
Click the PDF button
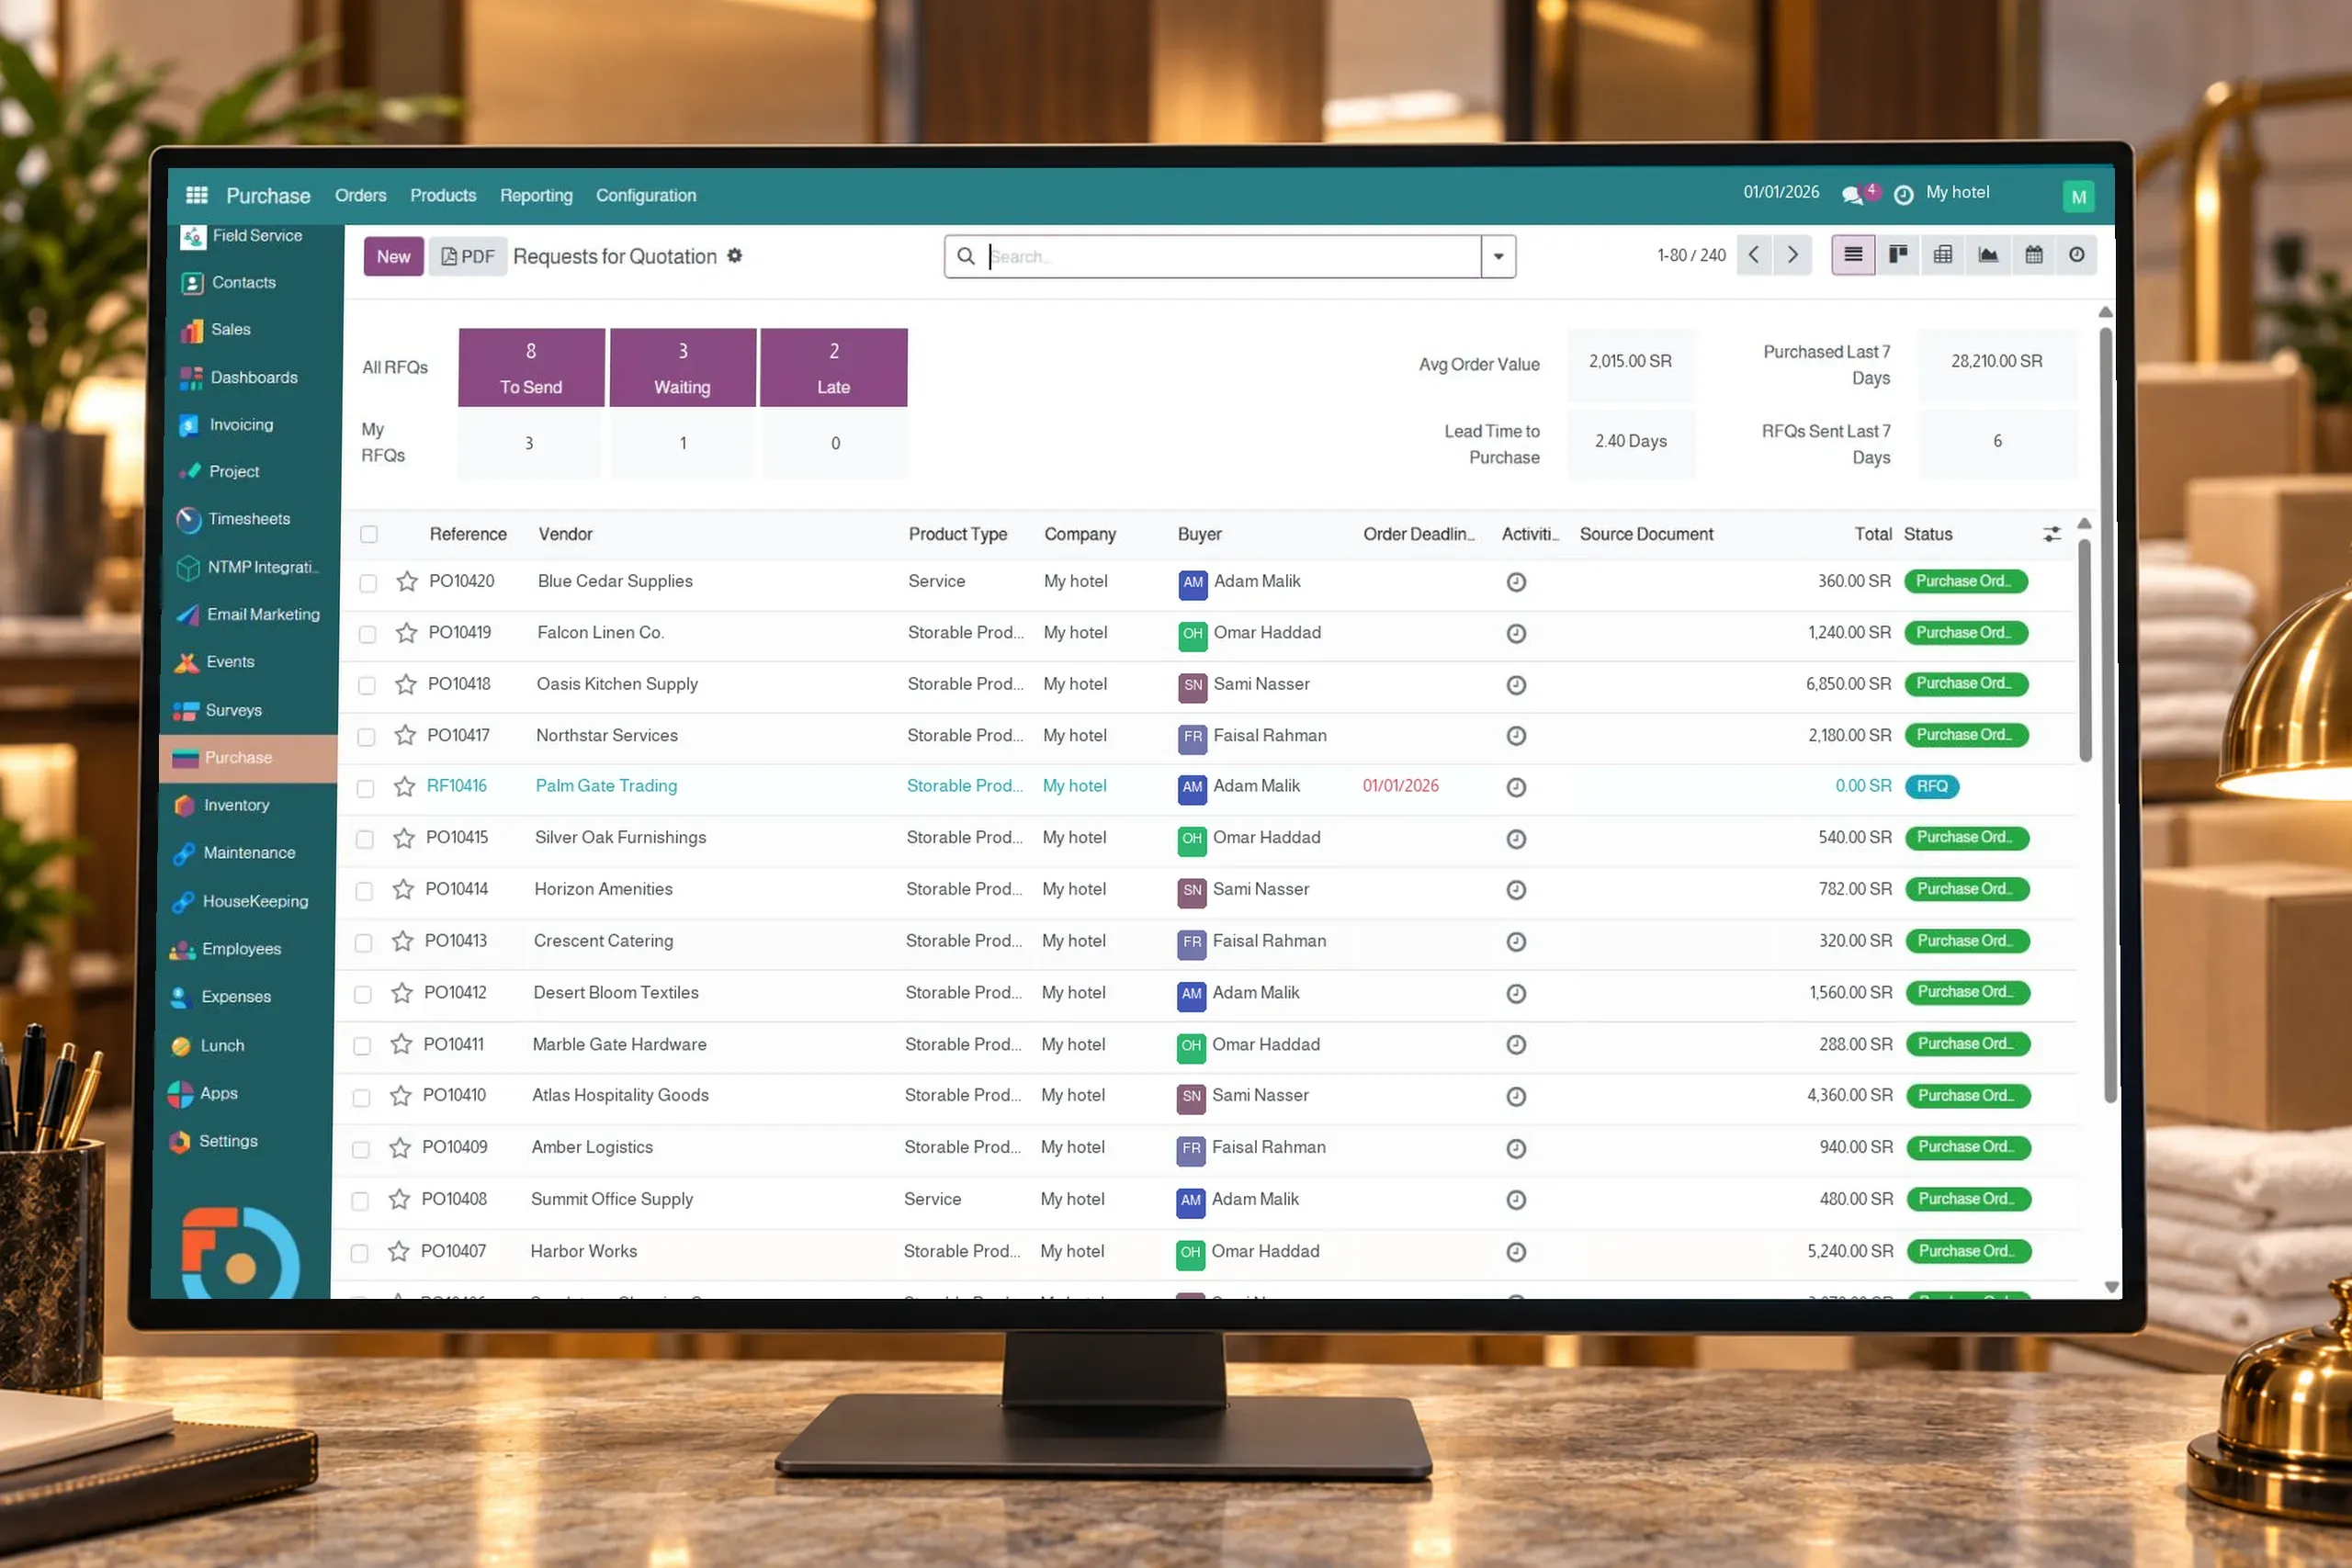[468, 256]
